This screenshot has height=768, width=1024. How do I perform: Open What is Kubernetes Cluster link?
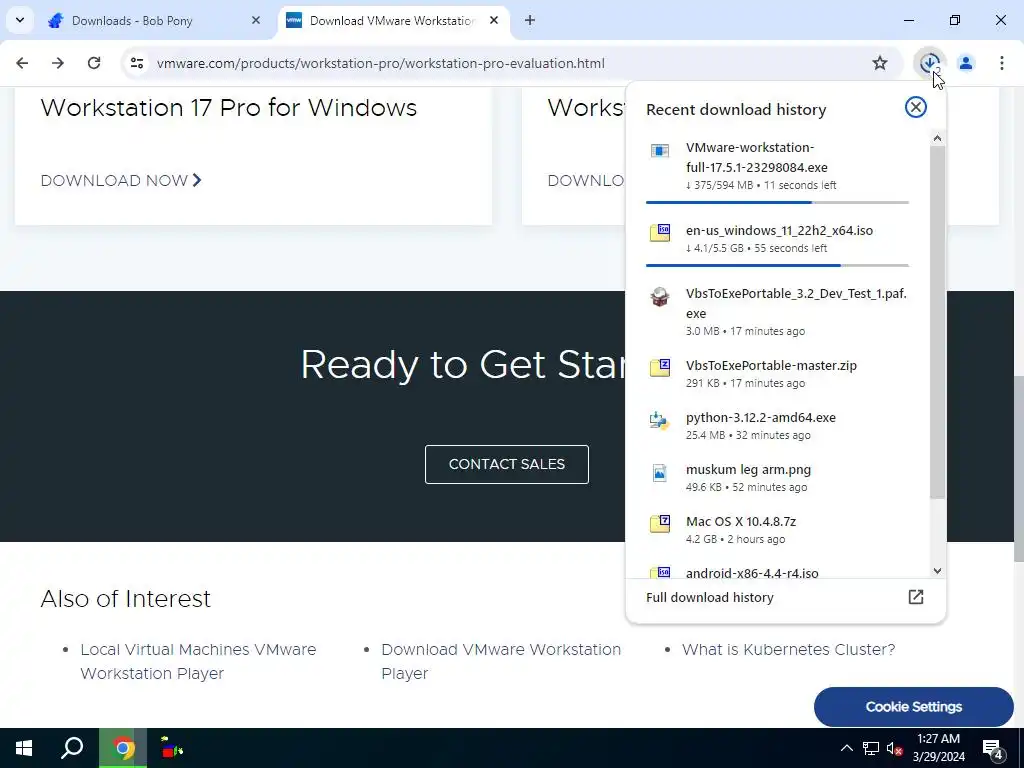[788, 650]
